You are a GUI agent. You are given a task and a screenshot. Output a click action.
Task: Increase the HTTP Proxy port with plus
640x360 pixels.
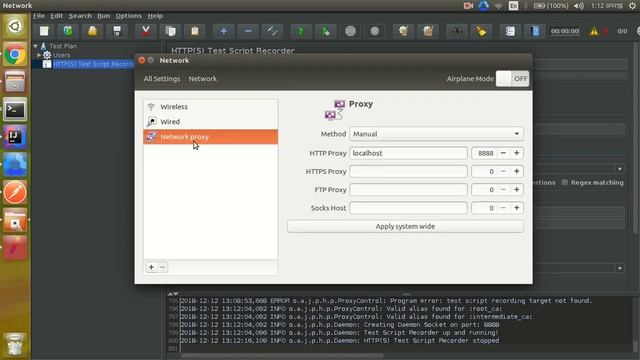tap(516, 153)
